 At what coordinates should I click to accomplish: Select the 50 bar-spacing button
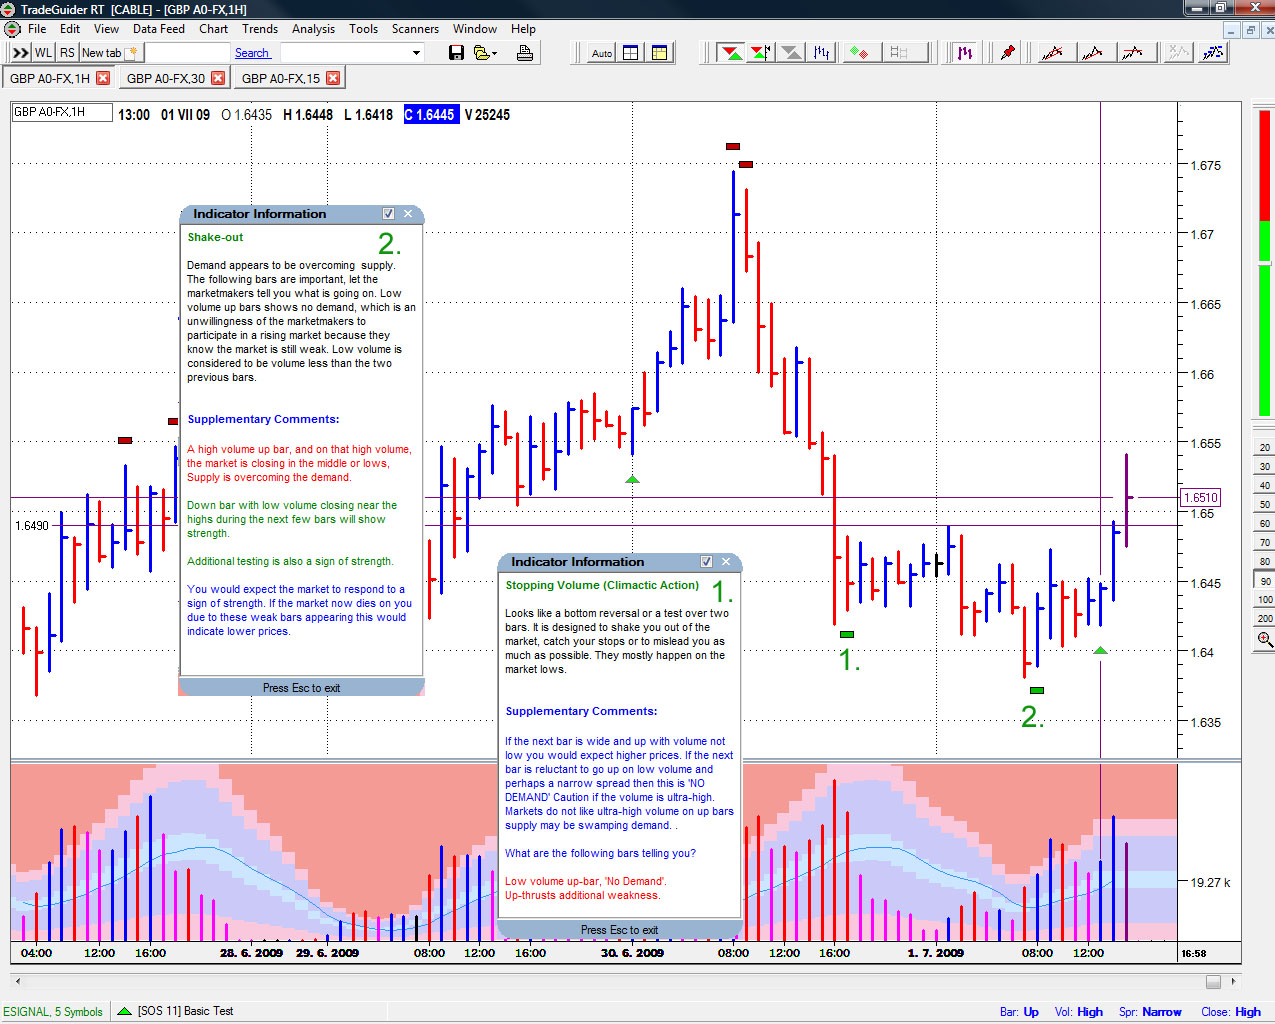pos(1265,504)
